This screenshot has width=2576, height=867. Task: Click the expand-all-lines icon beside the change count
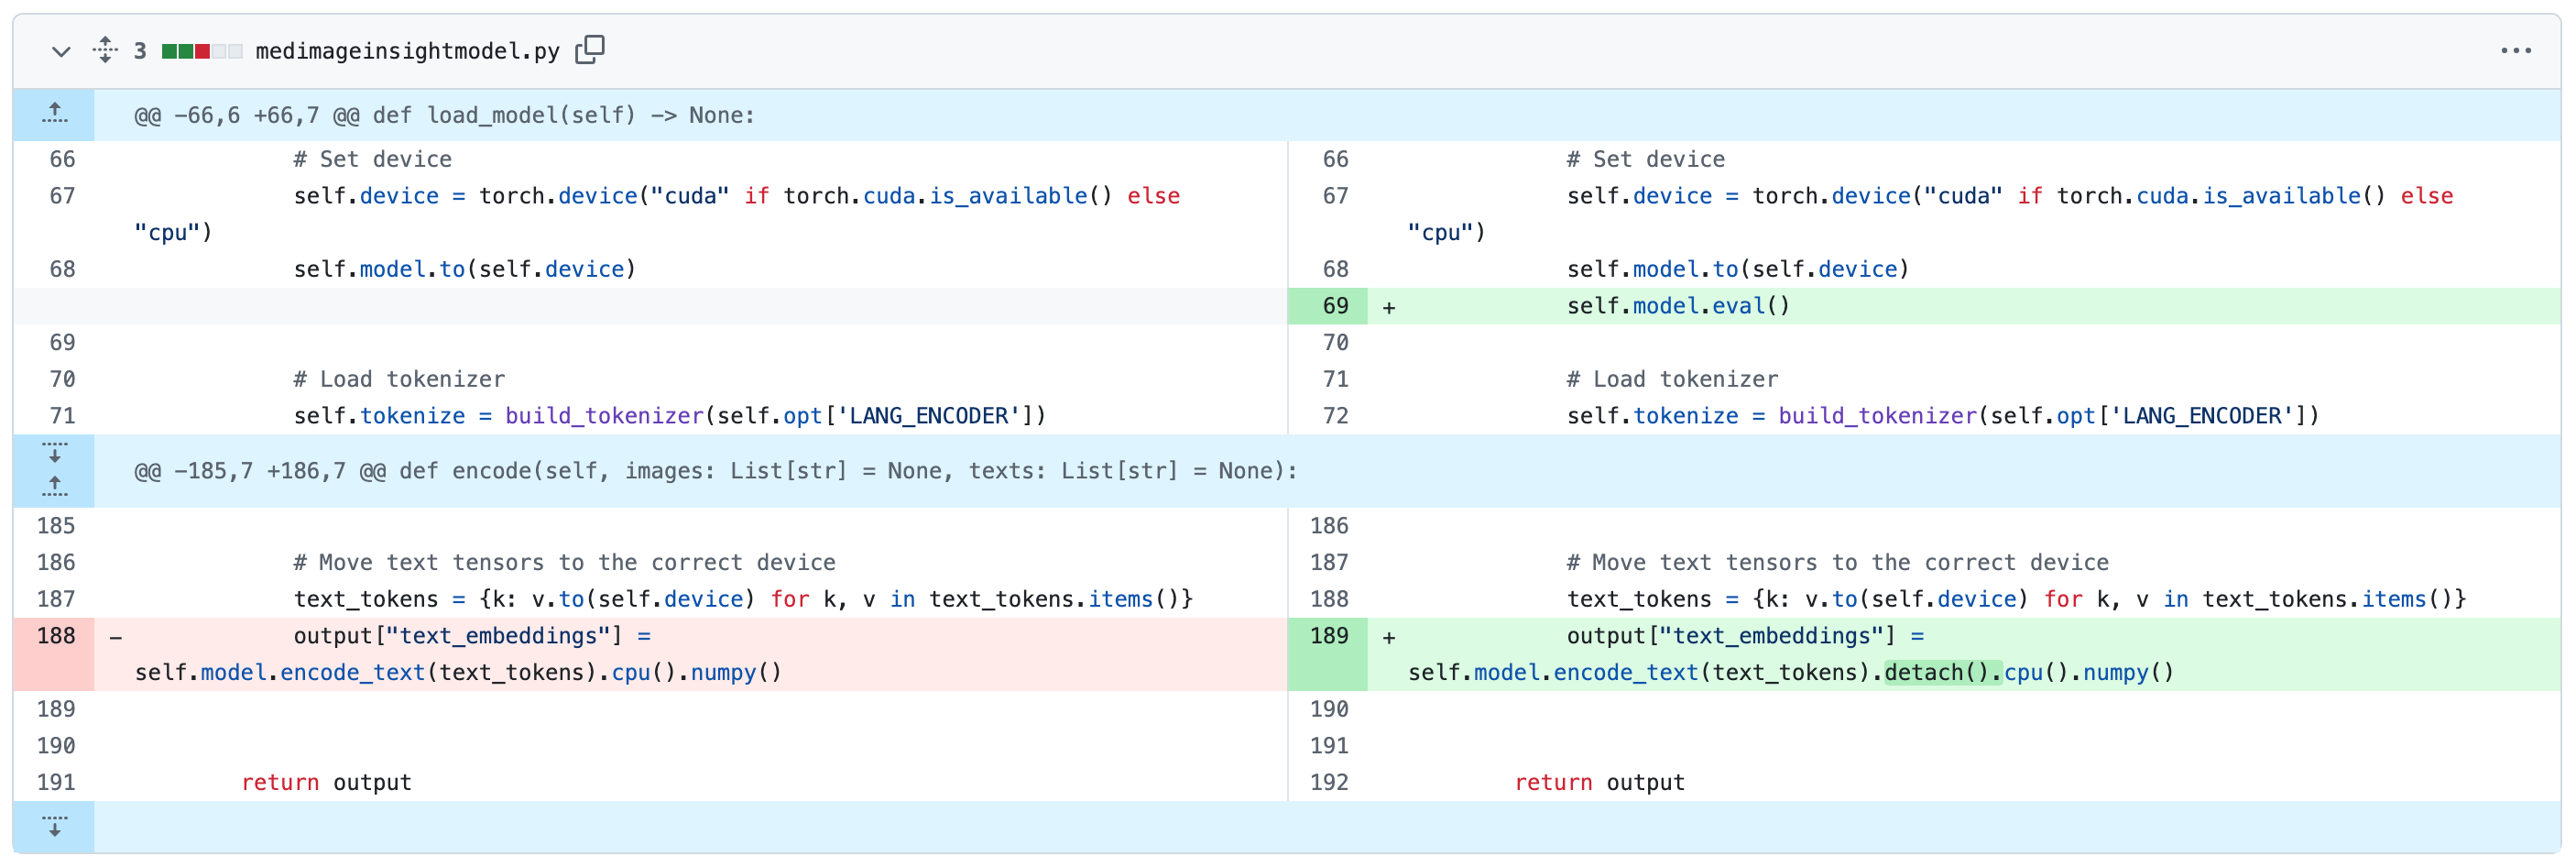105,50
